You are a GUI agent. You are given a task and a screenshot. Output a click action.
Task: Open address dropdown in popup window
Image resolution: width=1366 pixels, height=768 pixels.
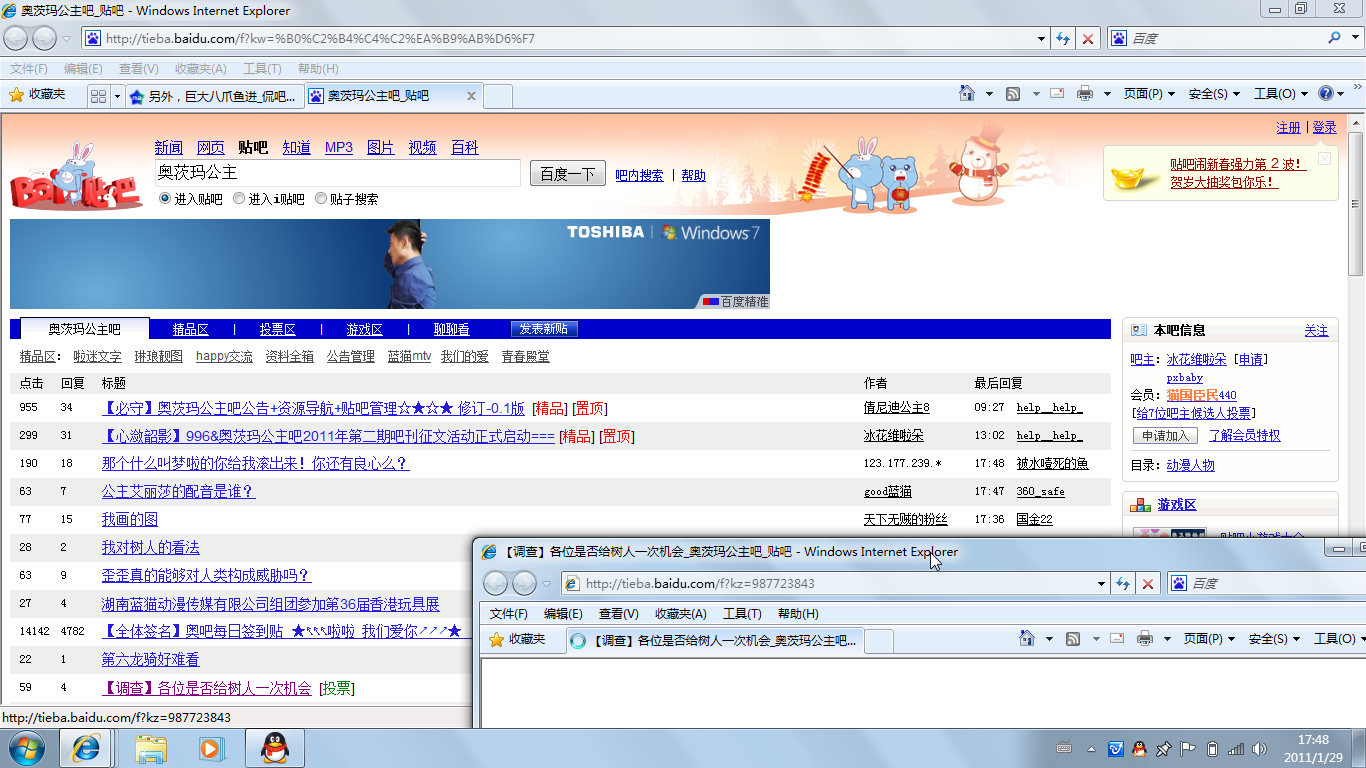click(x=1101, y=584)
